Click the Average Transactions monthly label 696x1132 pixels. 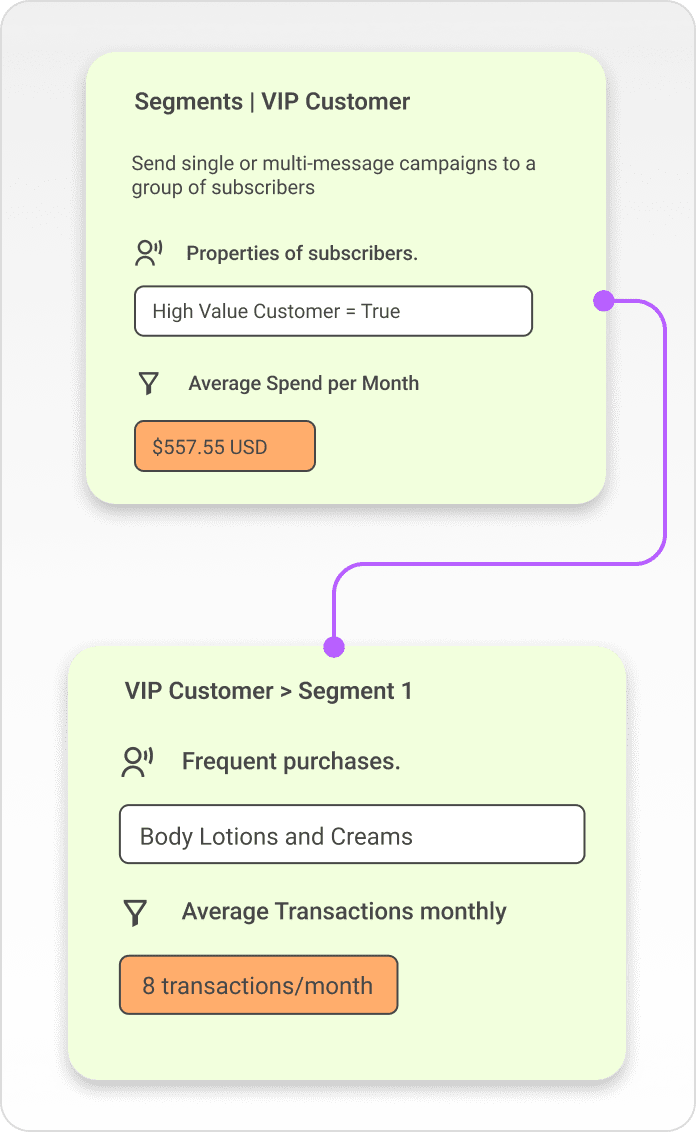pyautogui.click(x=344, y=912)
